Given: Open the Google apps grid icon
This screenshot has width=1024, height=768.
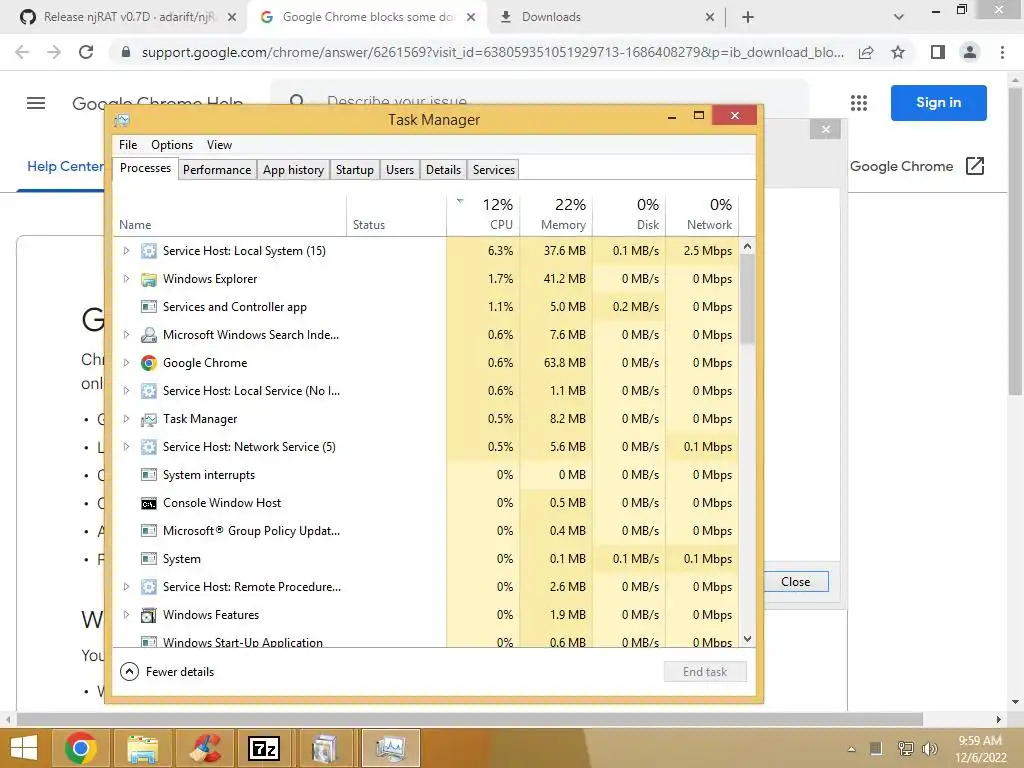Looking at the screenshot, I should pos(859,103).
